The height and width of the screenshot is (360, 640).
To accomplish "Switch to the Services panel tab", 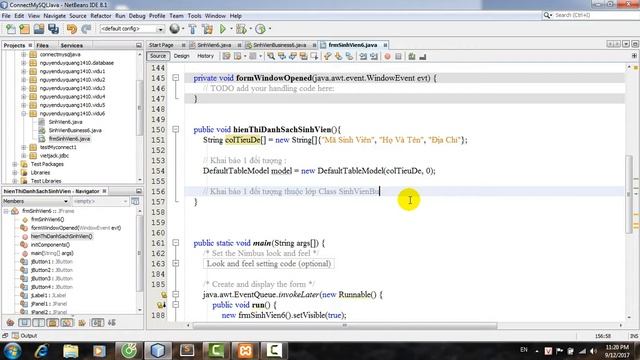I will pos(71,45).
